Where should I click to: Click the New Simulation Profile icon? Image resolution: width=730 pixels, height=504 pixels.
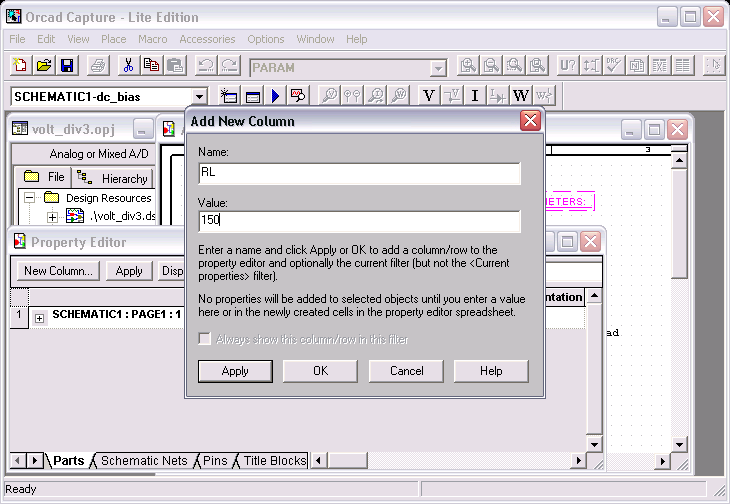coord(229,95)
